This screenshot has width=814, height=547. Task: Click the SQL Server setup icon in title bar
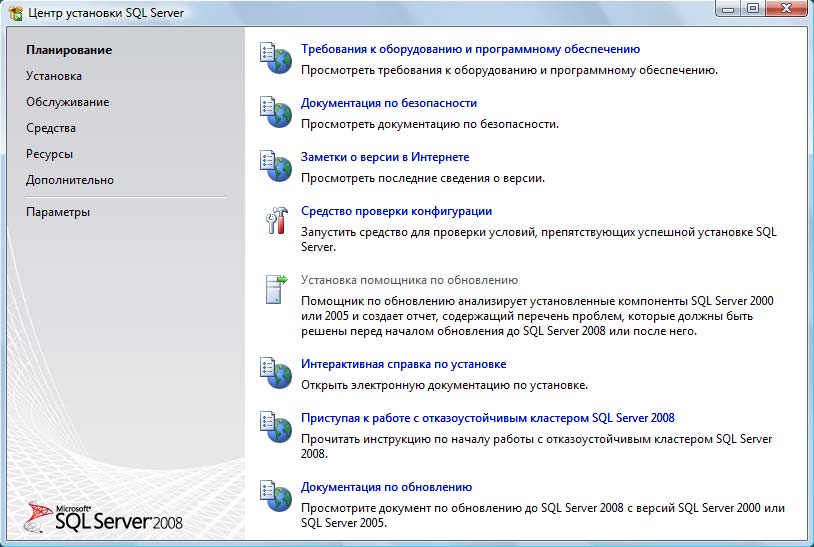(14, 13)
